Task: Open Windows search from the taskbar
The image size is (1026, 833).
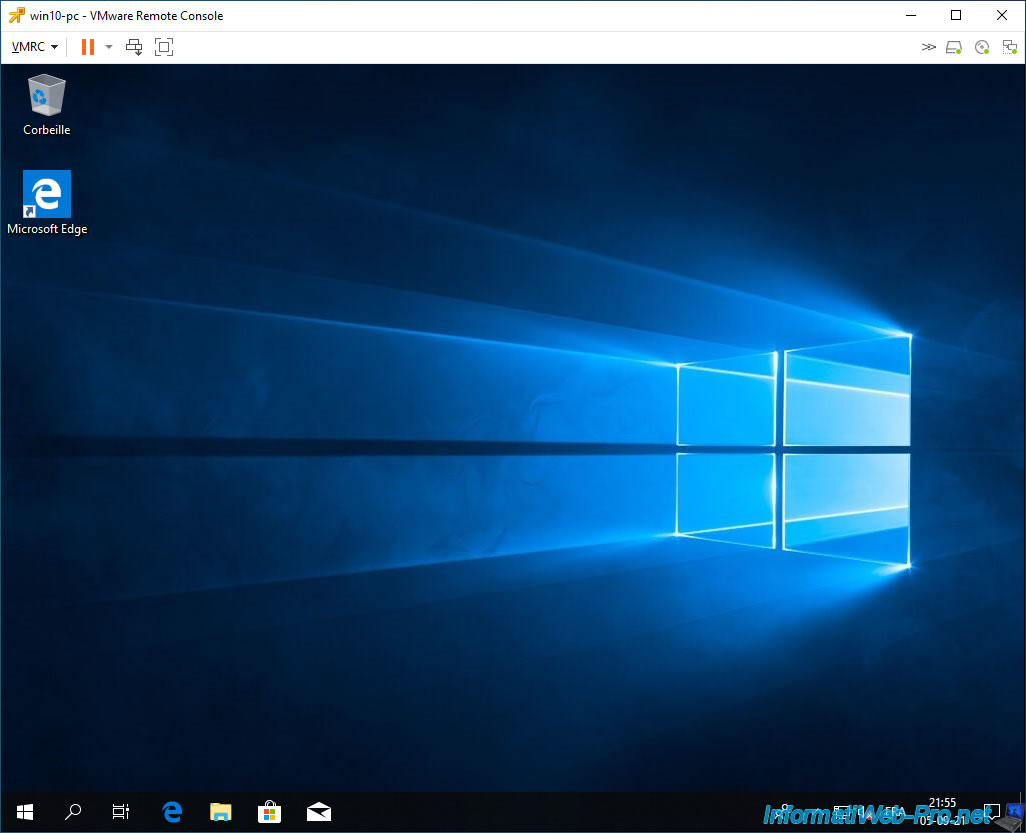Action: [73, 812]
